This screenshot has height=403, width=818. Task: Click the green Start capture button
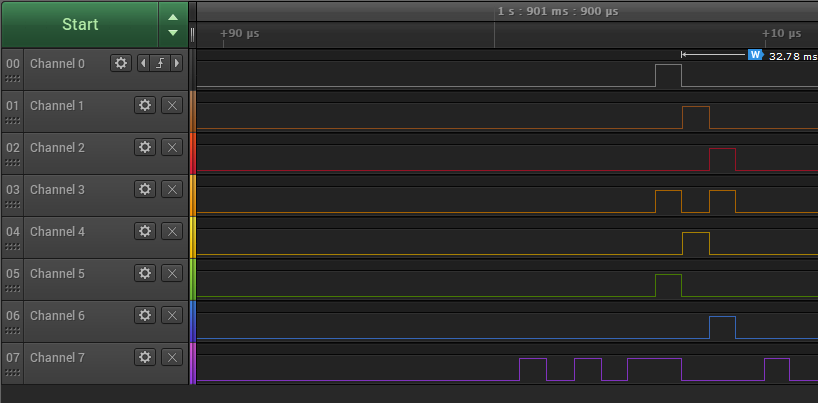point(79,24)
